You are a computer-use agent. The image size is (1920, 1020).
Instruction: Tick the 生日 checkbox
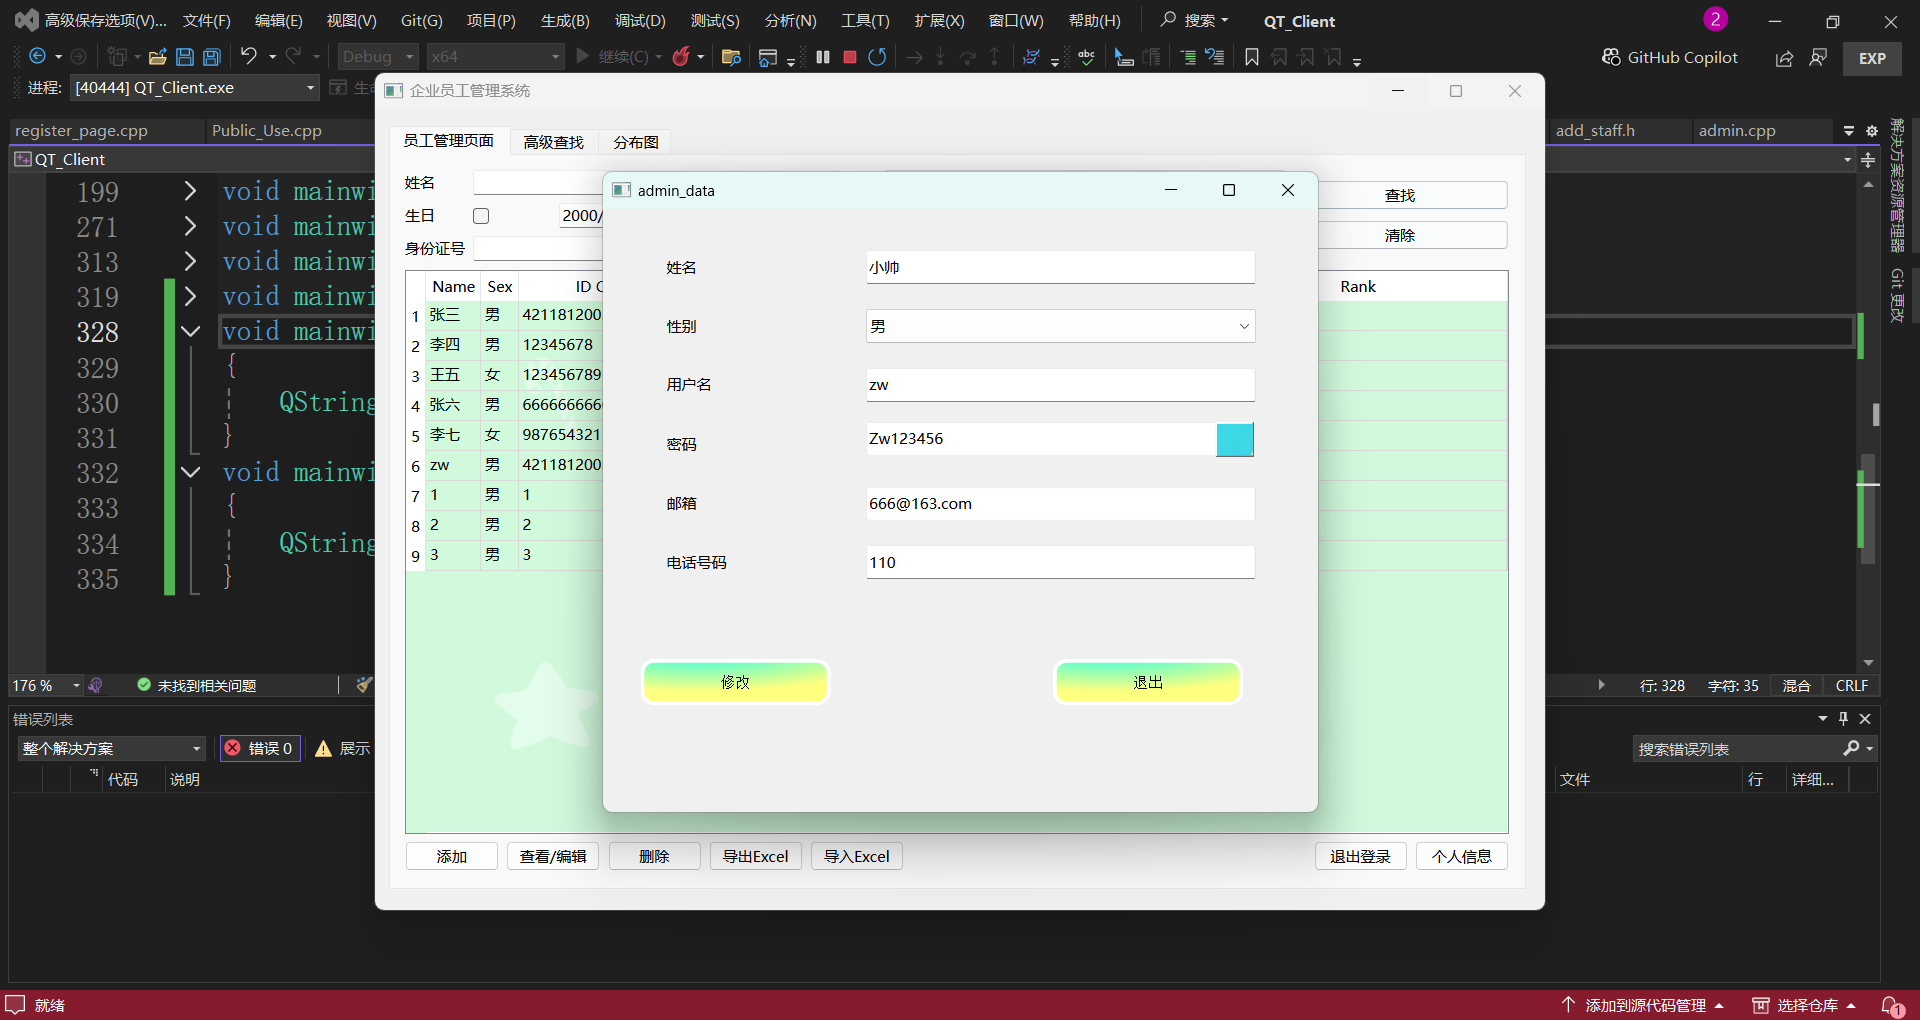click(481, 216)
